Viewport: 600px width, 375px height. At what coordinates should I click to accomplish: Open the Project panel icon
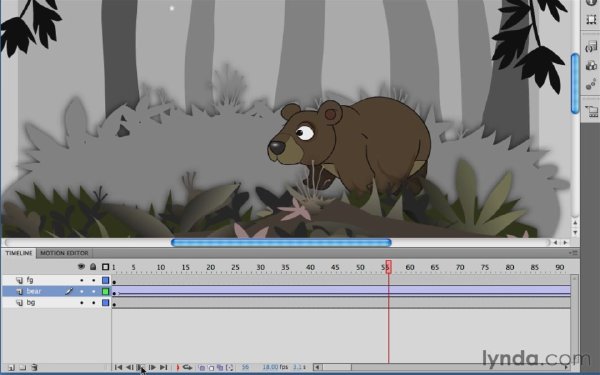click(x=591, y=111)
